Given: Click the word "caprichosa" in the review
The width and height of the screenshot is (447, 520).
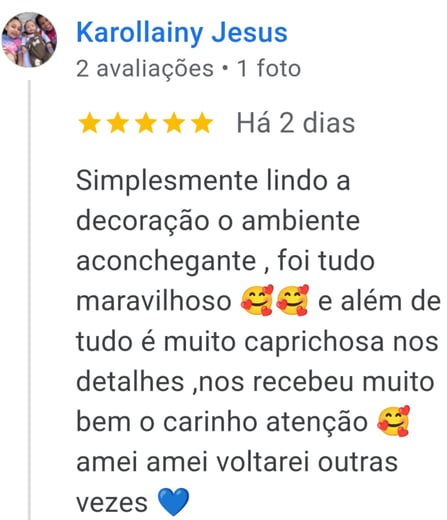Looking at the screenshot, I should (x=314, y=343).
